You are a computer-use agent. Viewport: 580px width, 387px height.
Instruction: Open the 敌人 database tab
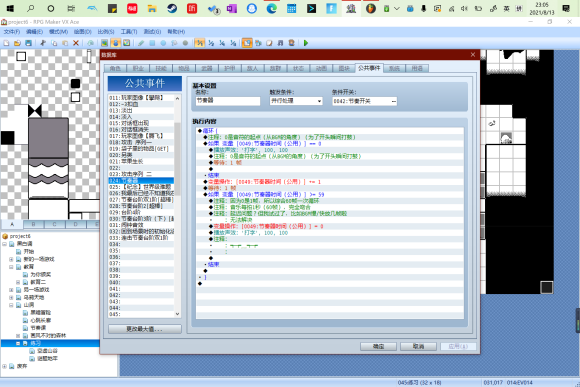[x=252, y=68]
